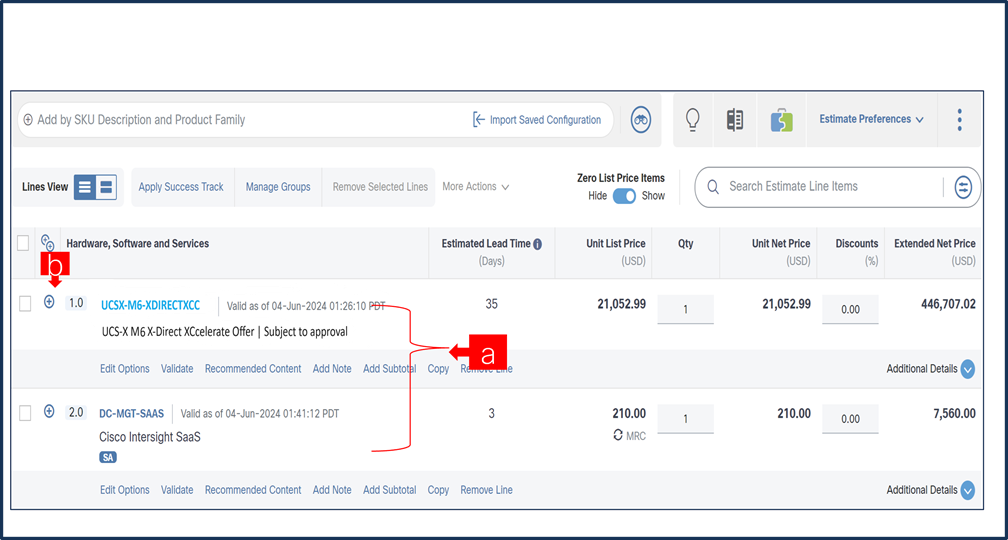Click Add Note for DC-MGT-SAAS line

point(332,490)
